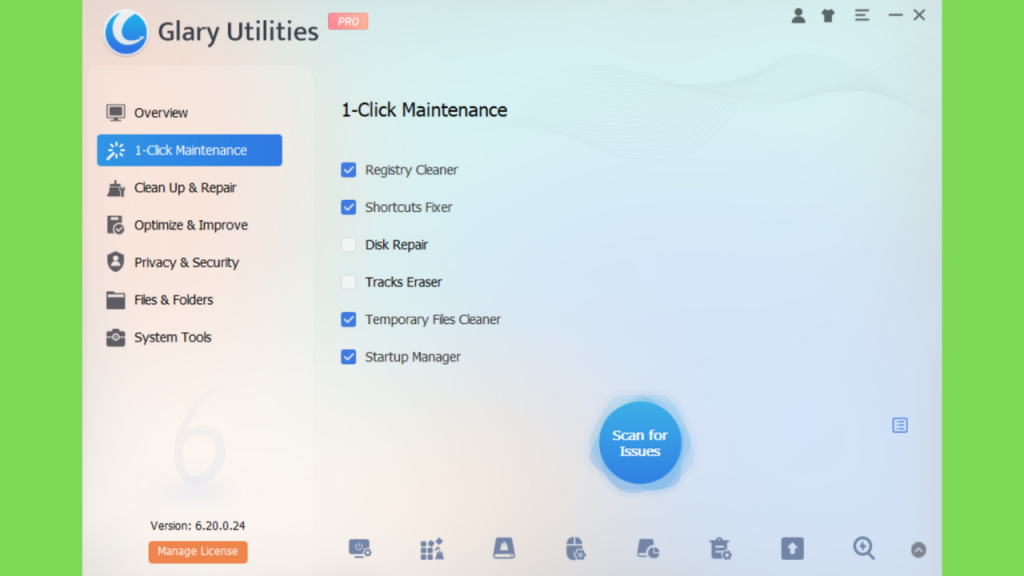Click the Shortcuts Fixer label
1024x576 pixels.
point(409,207)
